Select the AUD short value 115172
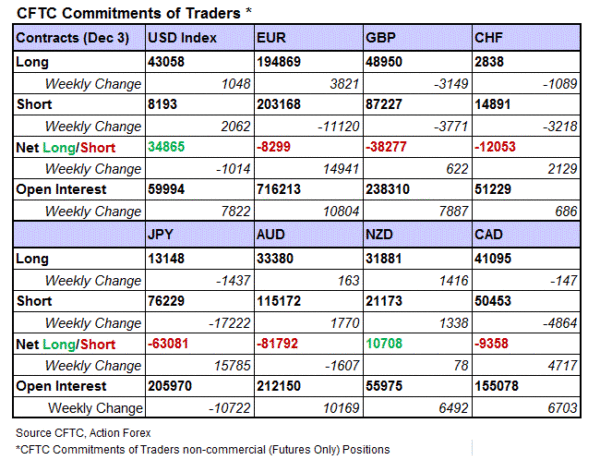Screen dimensions: 600x472 279,302
